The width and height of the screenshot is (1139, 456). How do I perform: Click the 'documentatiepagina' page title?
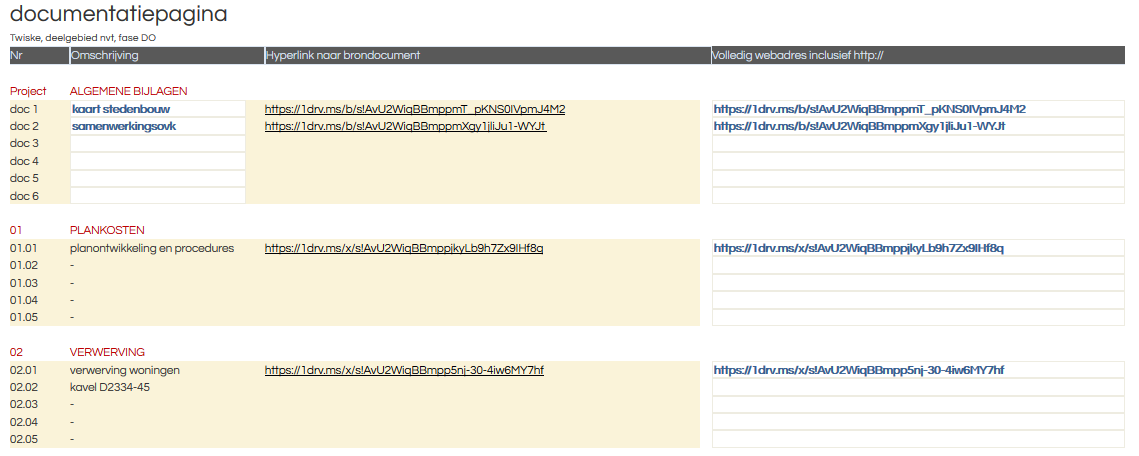[x=118, y=15]
